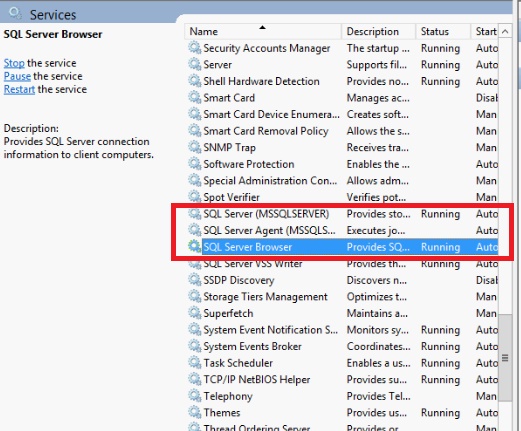Sort services by the Description column
The image size is (521, 431).
point(379,31)
